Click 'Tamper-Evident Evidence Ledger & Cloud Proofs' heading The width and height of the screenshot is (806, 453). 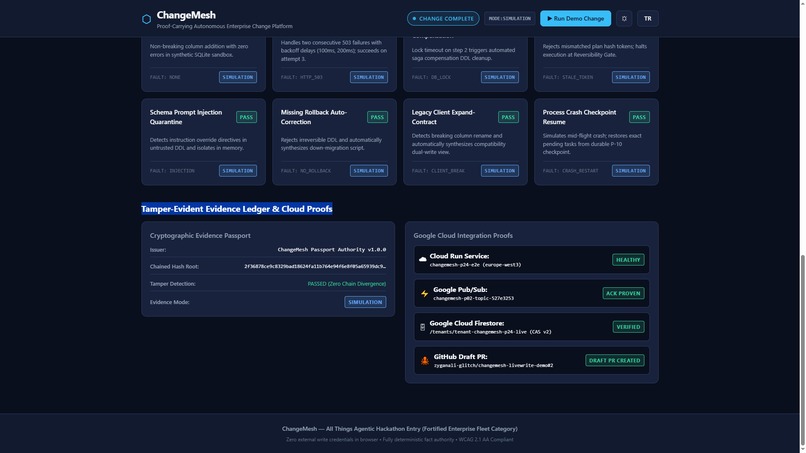(237, 209)
